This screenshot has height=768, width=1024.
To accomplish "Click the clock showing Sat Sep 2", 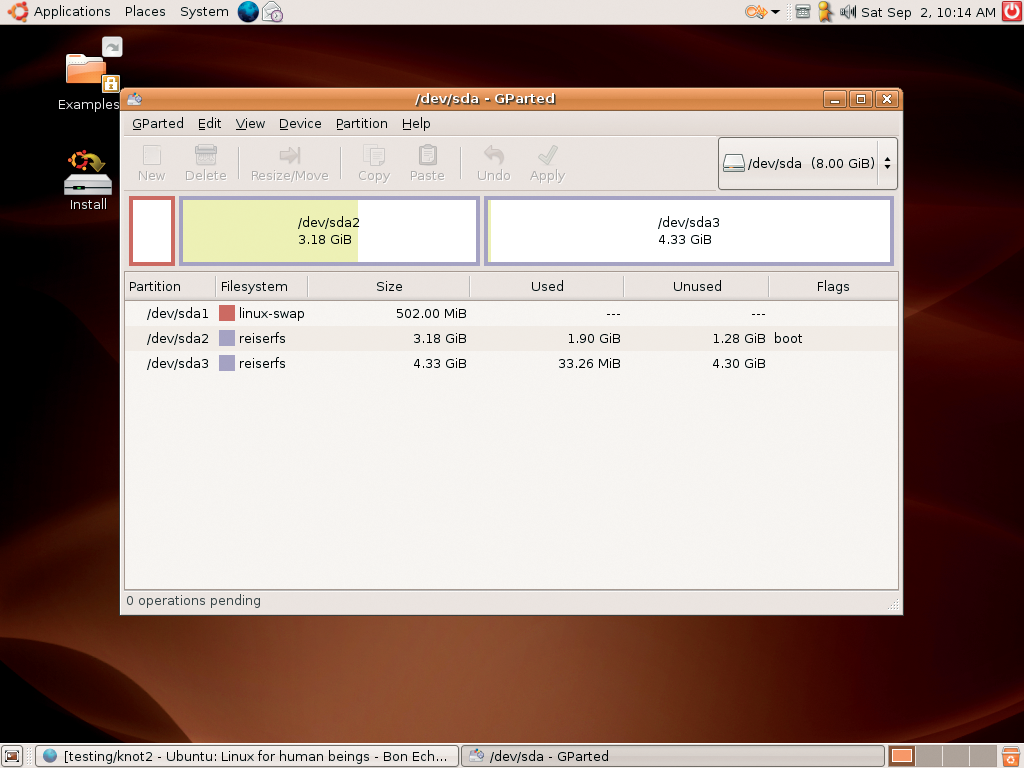I will coord(928,12).
